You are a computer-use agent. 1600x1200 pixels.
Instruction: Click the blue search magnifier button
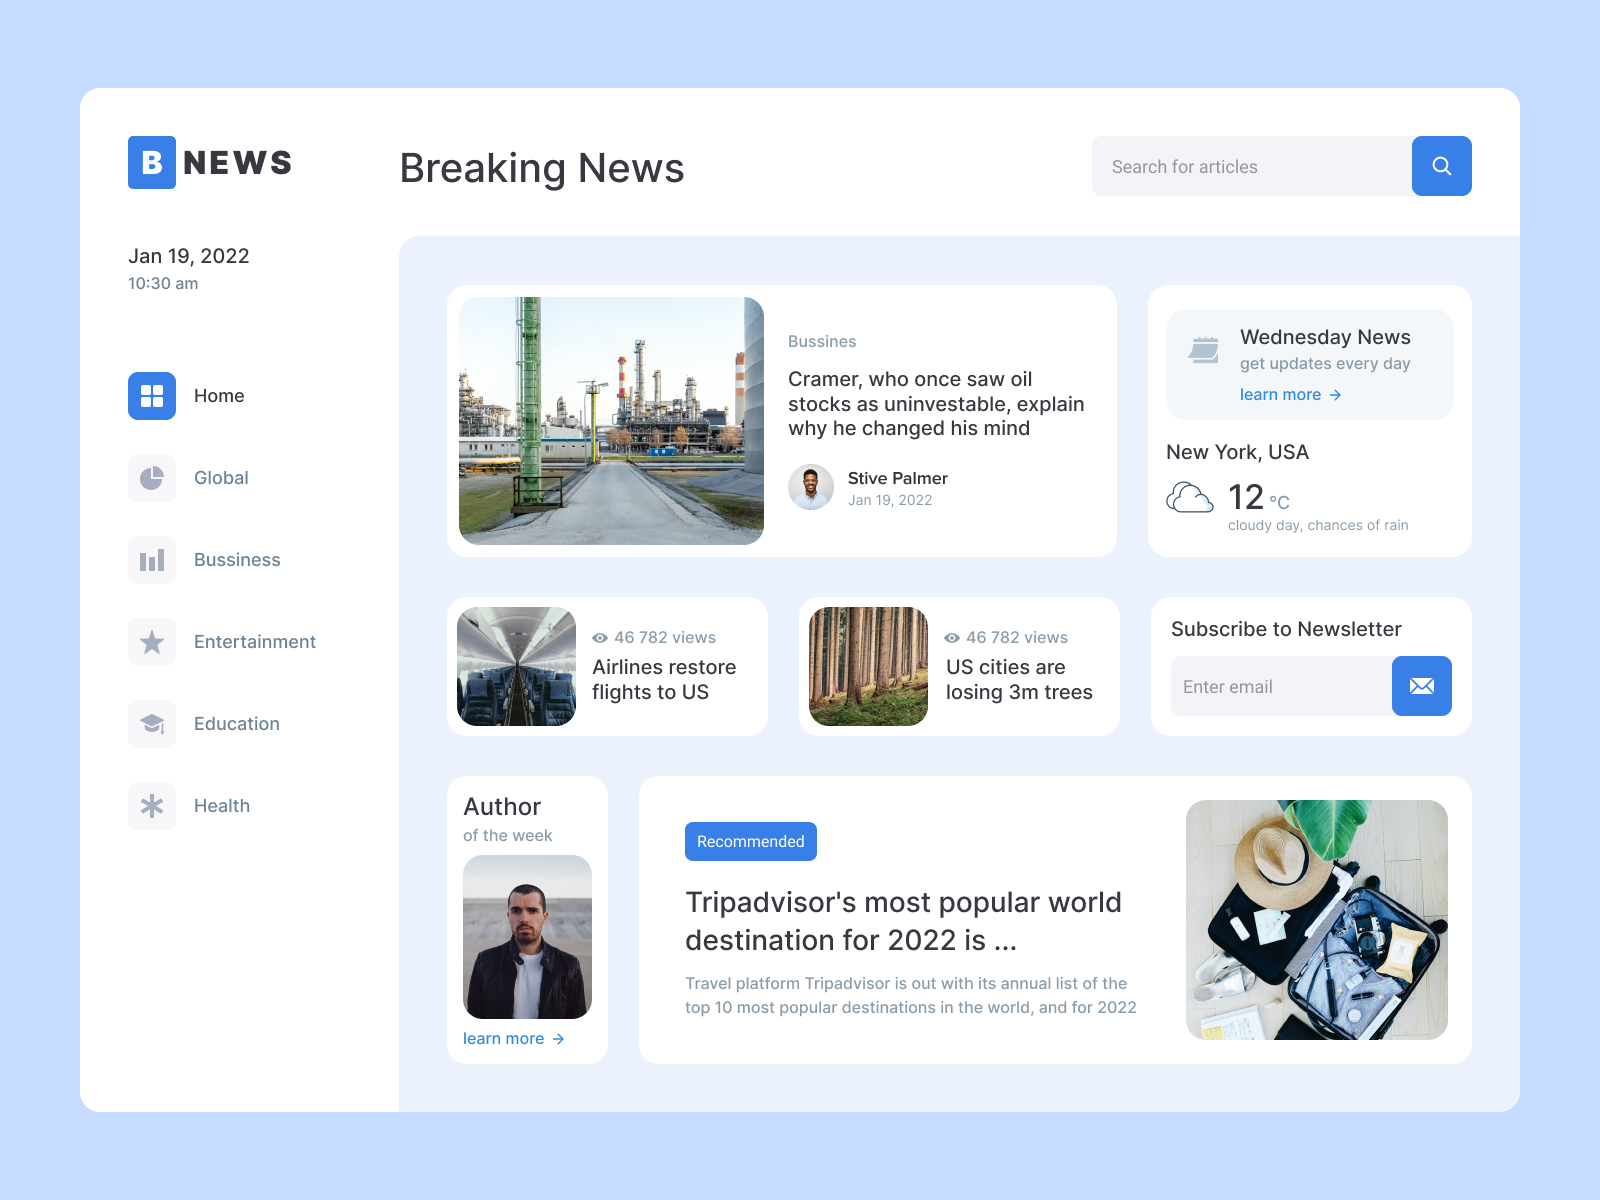click(1441, 166)
